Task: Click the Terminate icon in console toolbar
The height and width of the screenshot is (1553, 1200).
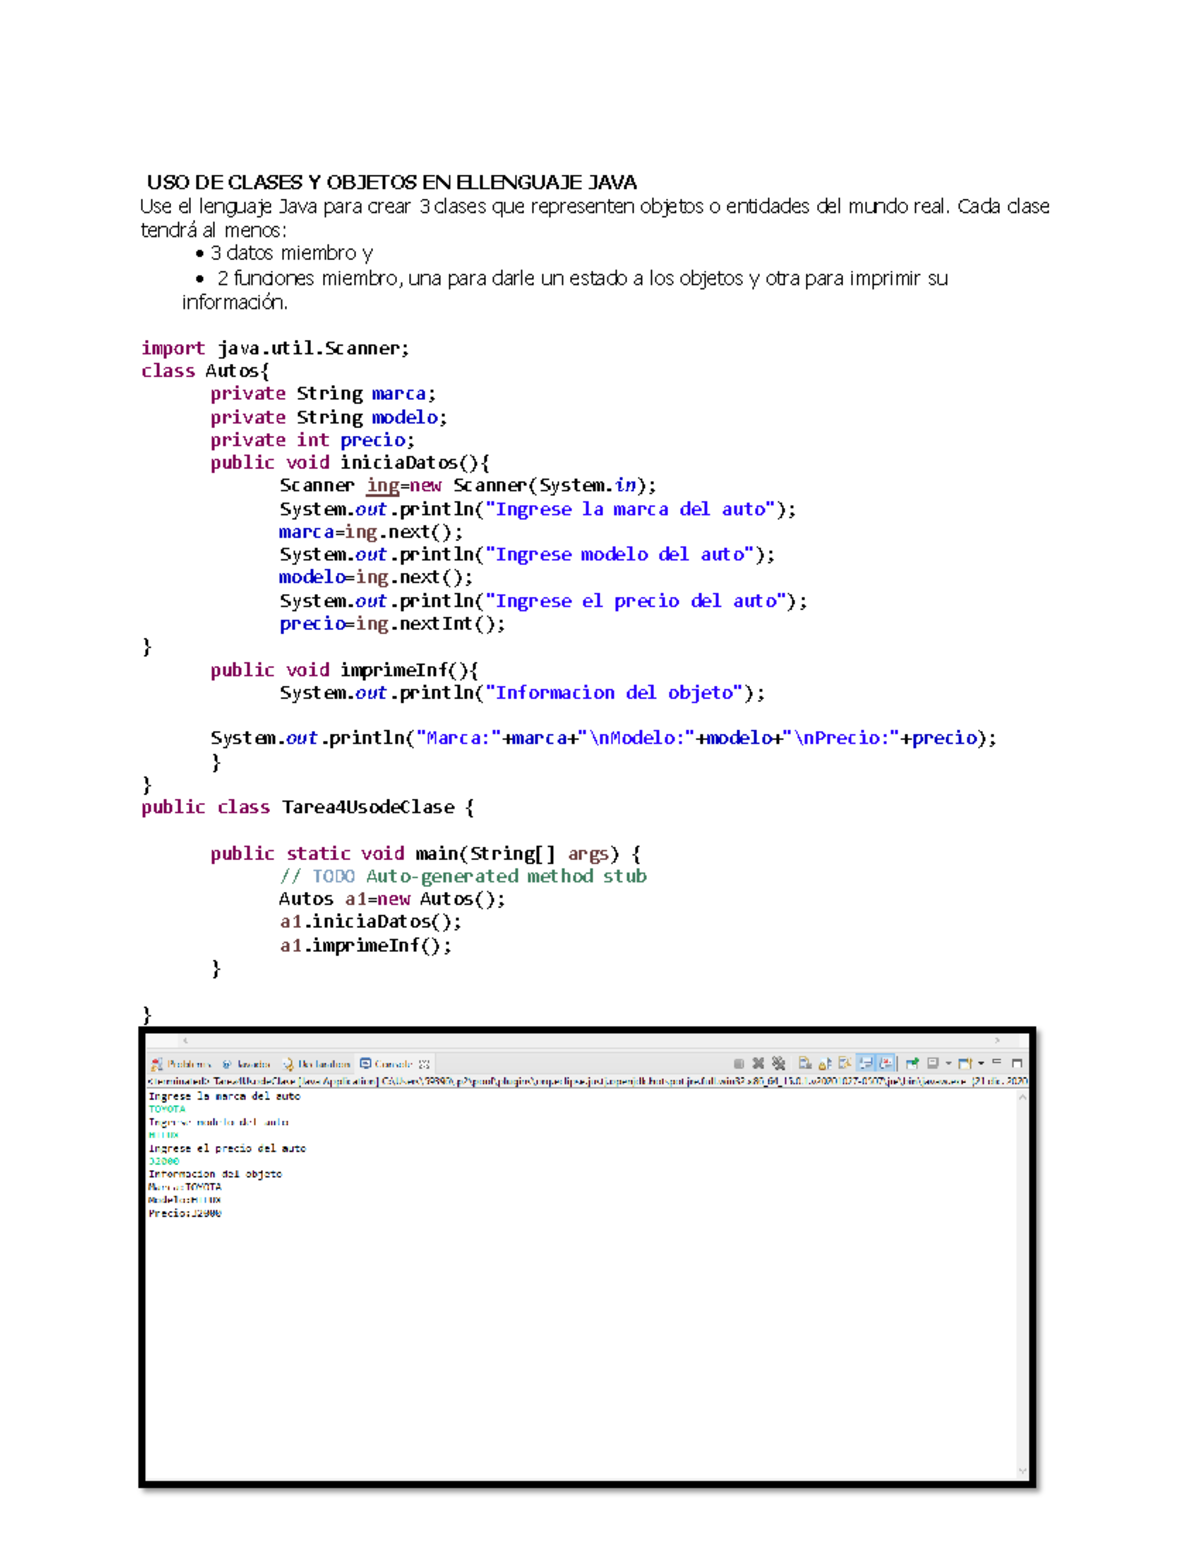Action: [x=740, y=1063]
